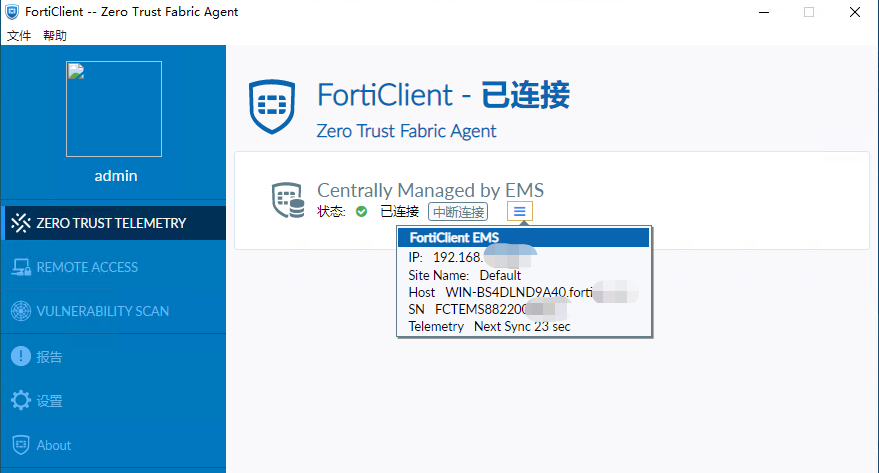Click the admin username label
Image resolution: width=879 pixels, height=473 pixels.
click(115, 176)
